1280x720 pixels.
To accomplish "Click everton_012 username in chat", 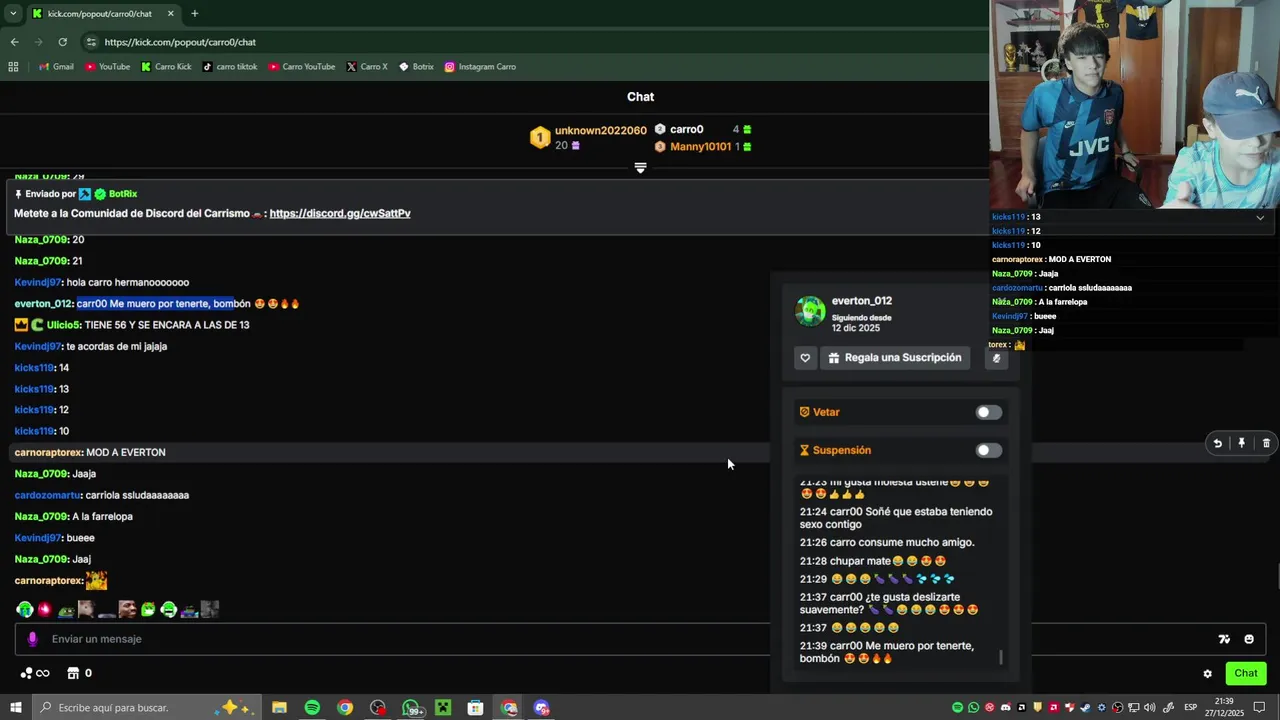I will pyautogui.click(x=43, y=304).
